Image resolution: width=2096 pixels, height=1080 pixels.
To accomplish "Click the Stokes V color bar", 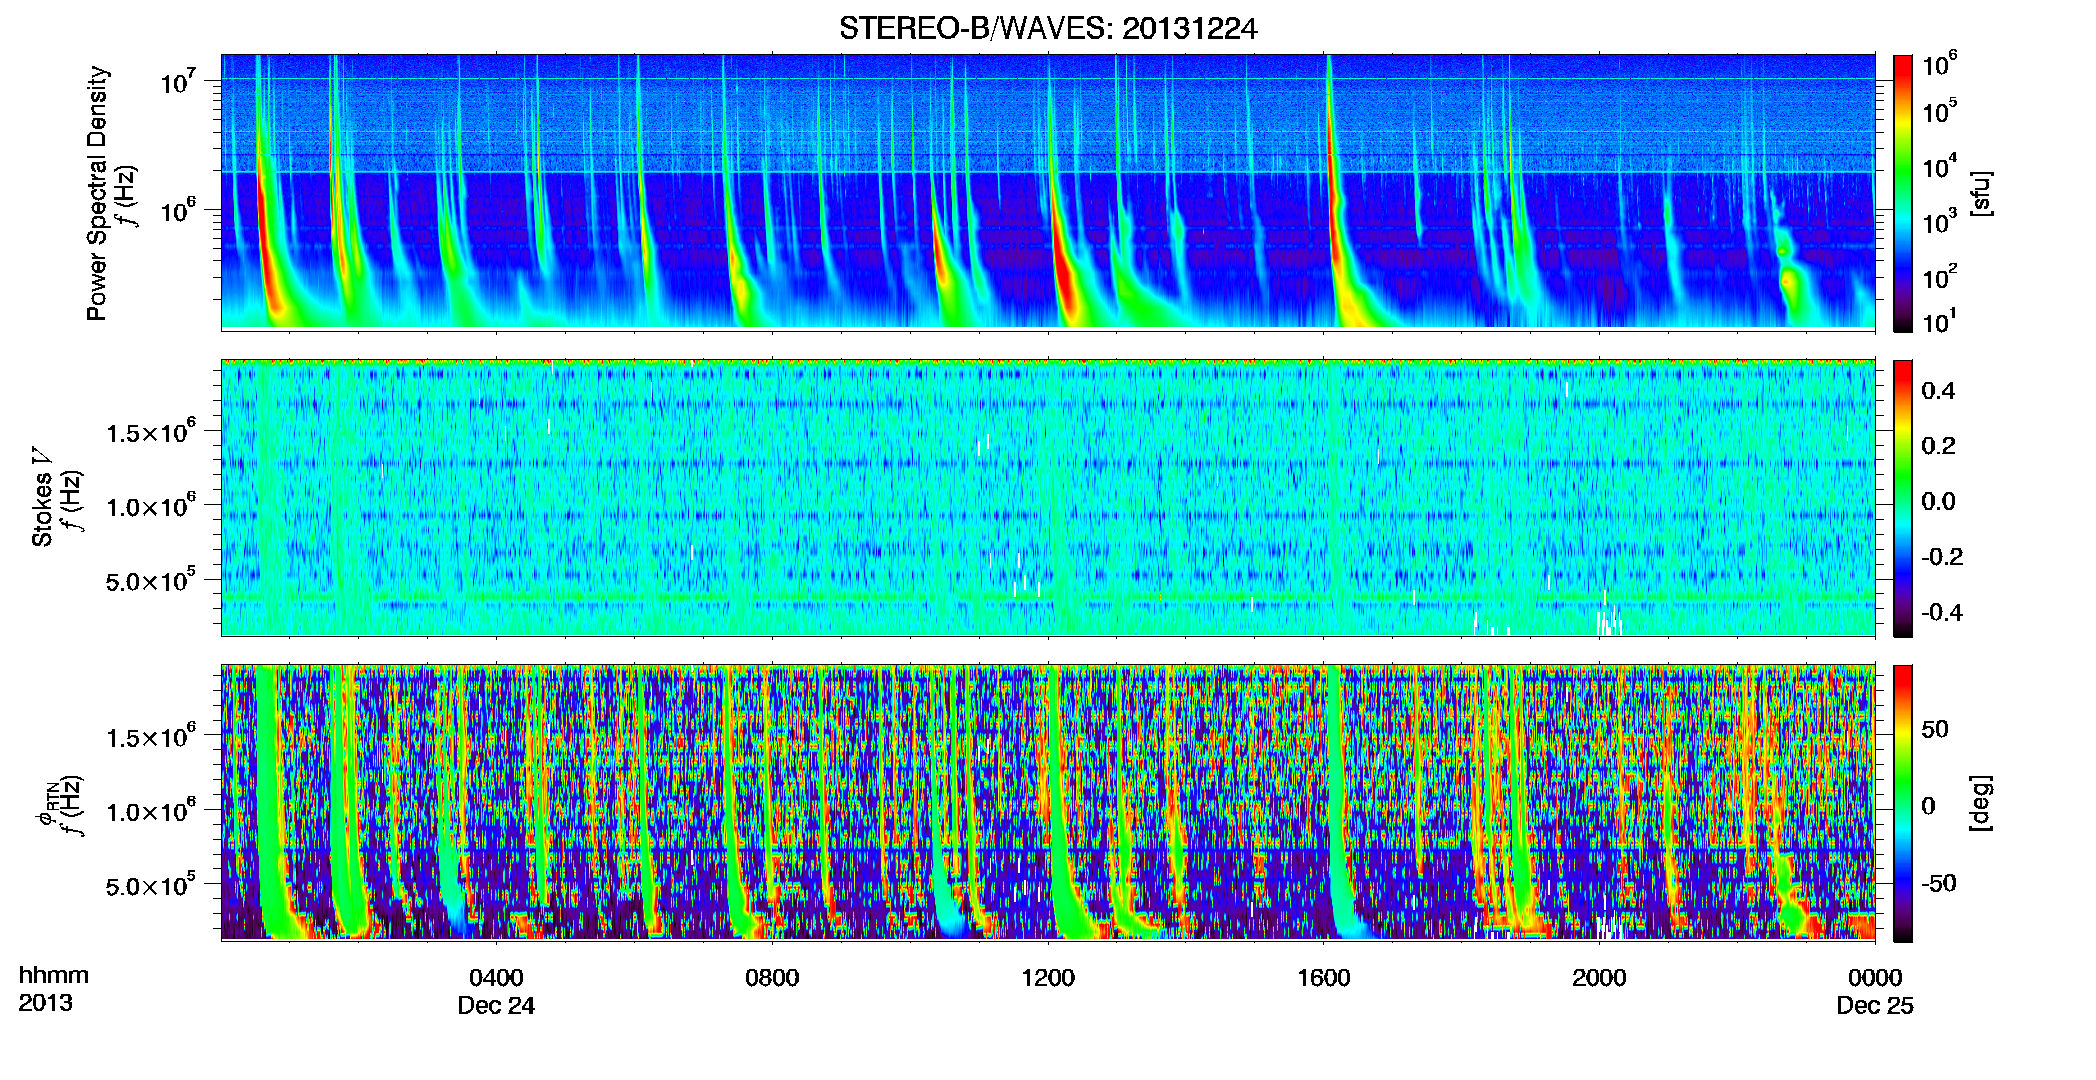I will [x=1902, y=498].
